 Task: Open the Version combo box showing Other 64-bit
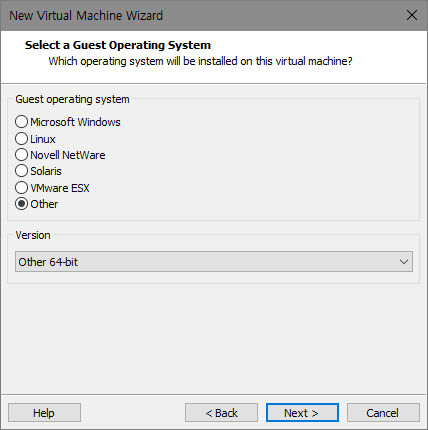point(214,262)
